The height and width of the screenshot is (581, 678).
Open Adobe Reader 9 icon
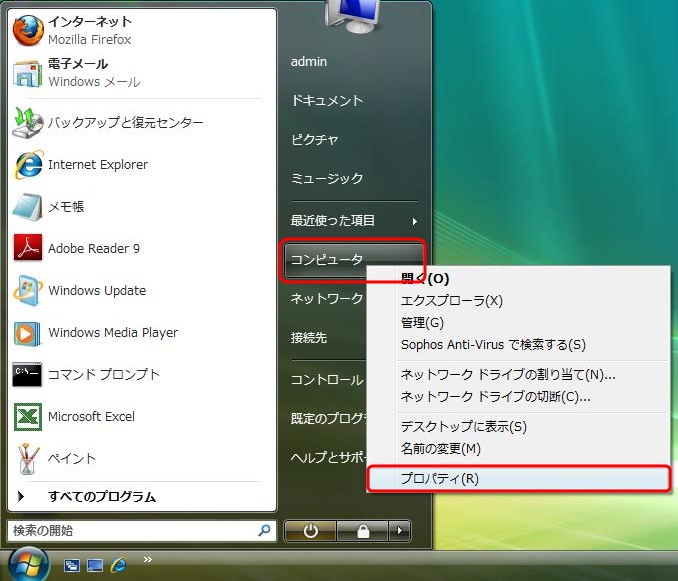tap(28, 248)
